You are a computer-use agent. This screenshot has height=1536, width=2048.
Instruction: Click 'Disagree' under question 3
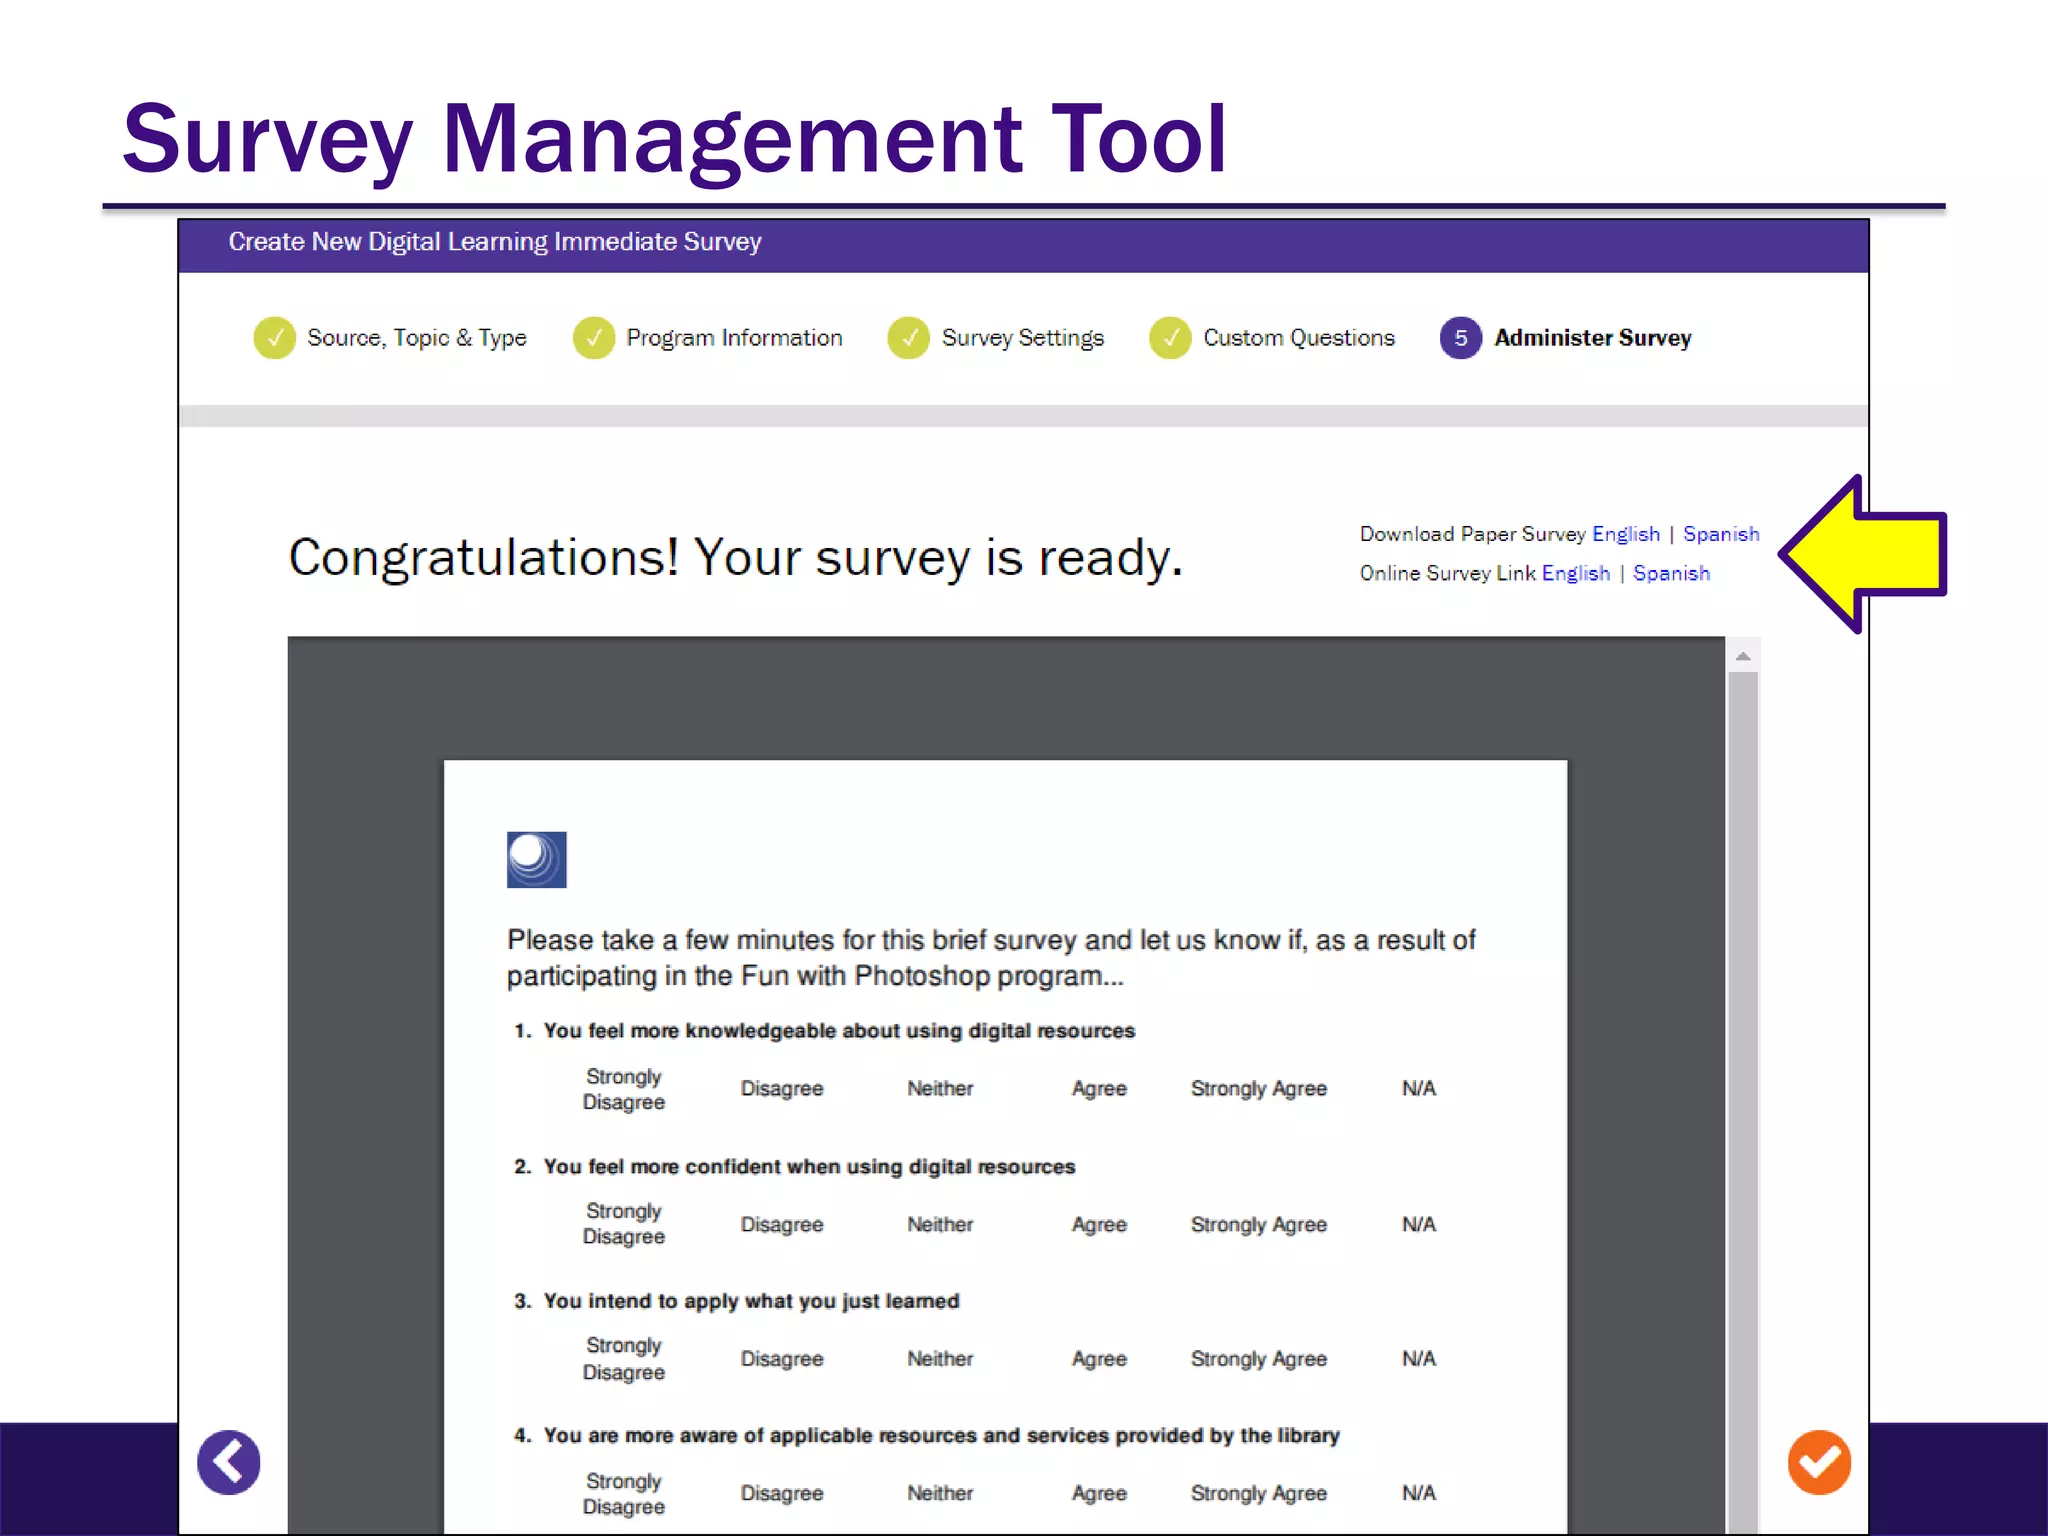point(782,1359)
